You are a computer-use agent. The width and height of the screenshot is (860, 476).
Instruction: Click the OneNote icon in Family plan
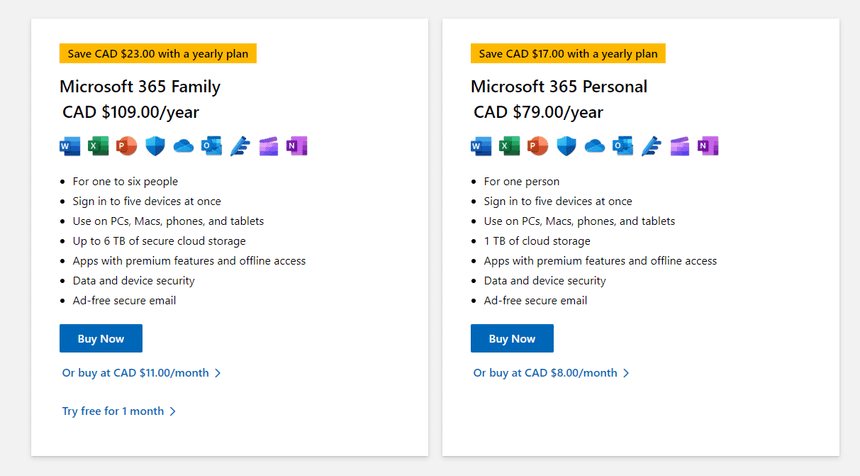pyautogui.click(x=296, y=146)
